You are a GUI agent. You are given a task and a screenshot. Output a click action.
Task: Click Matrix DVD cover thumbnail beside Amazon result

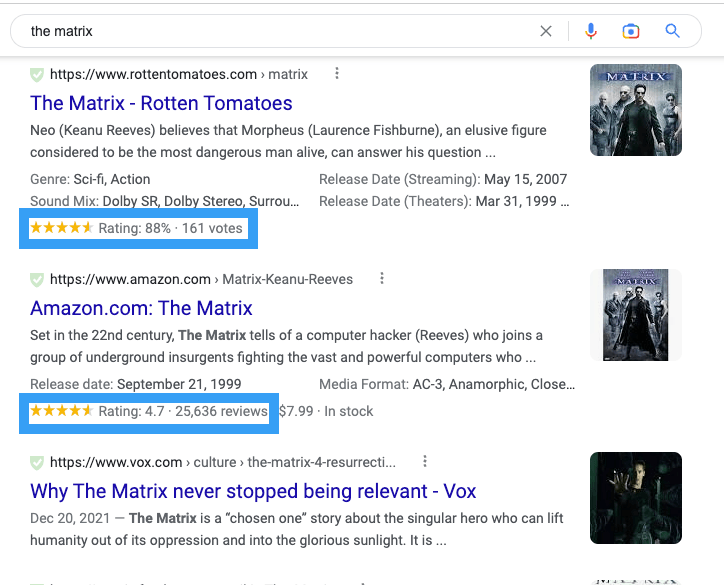[636, 315]
